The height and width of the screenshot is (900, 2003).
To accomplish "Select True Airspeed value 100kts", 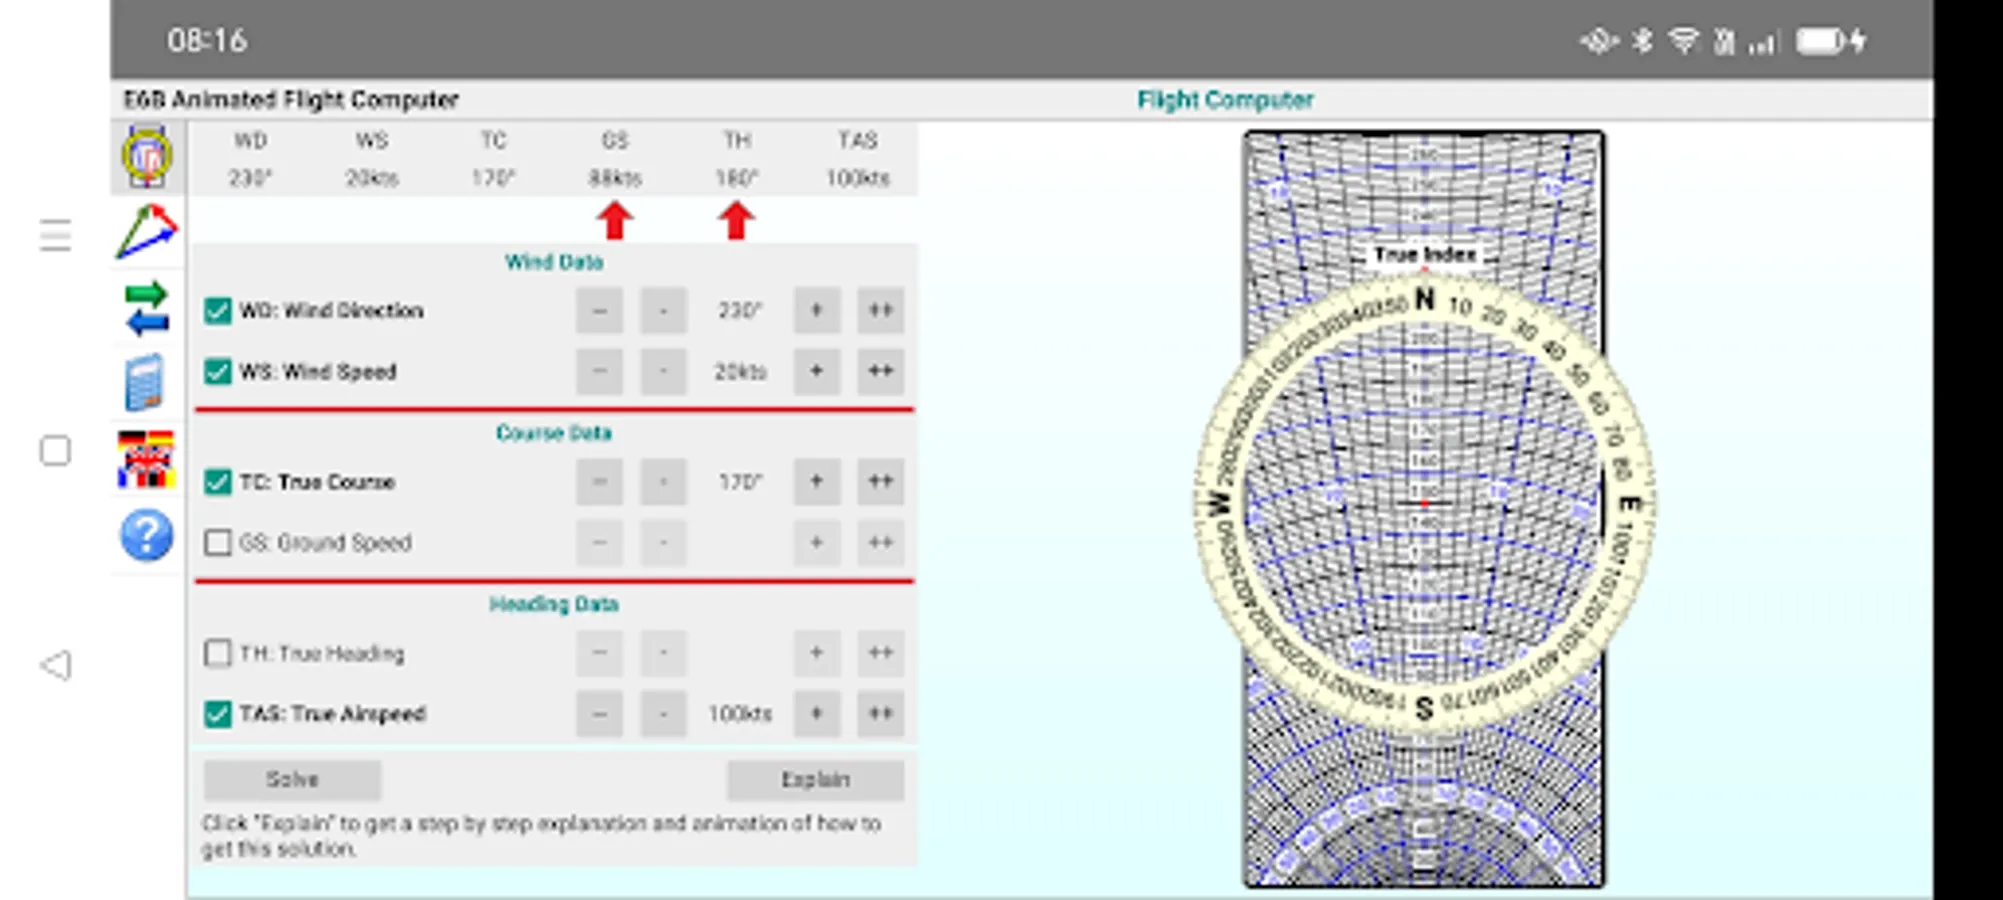I will (x=740, y=714).
